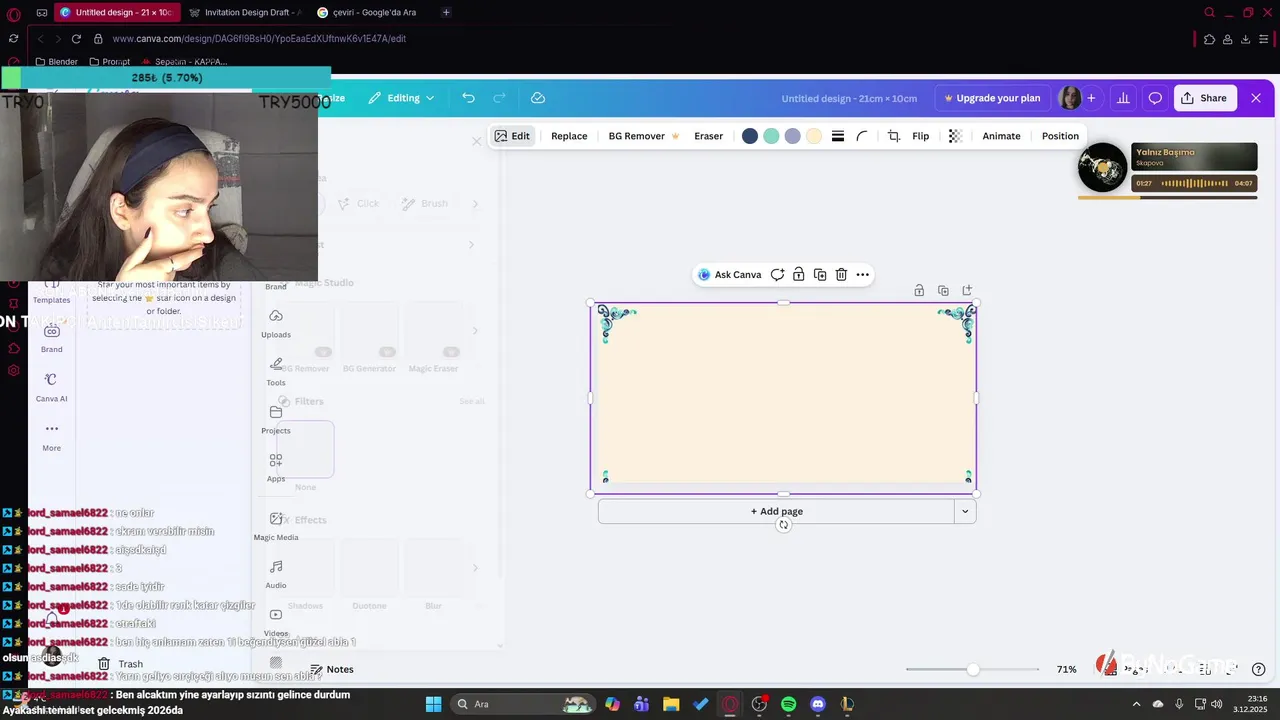
Task: Open the transparency checkerboard icon
Action: [x=955, y=136]
